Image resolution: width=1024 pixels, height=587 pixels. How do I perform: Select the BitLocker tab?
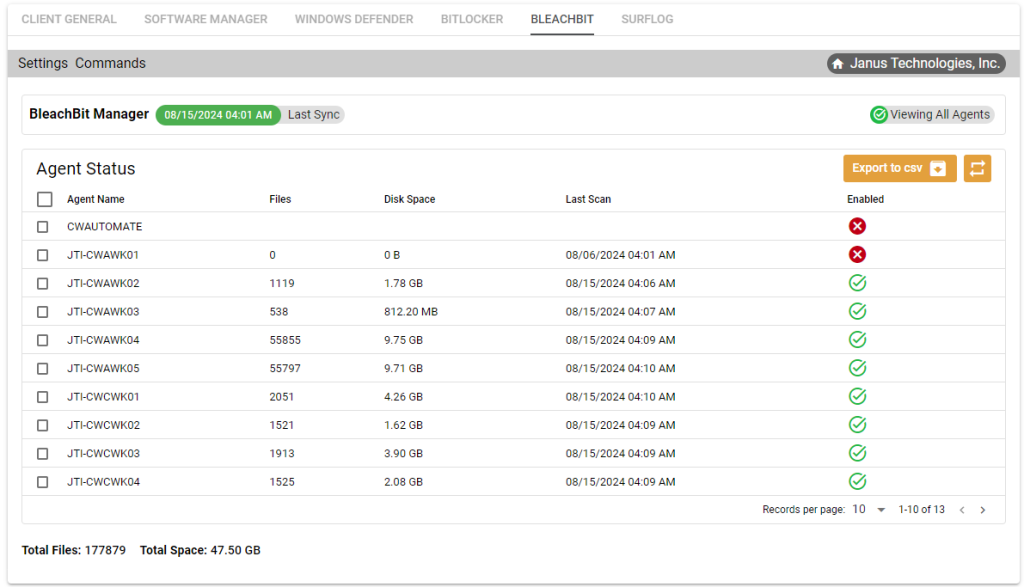pyautogui.click(x=471, y=18)
